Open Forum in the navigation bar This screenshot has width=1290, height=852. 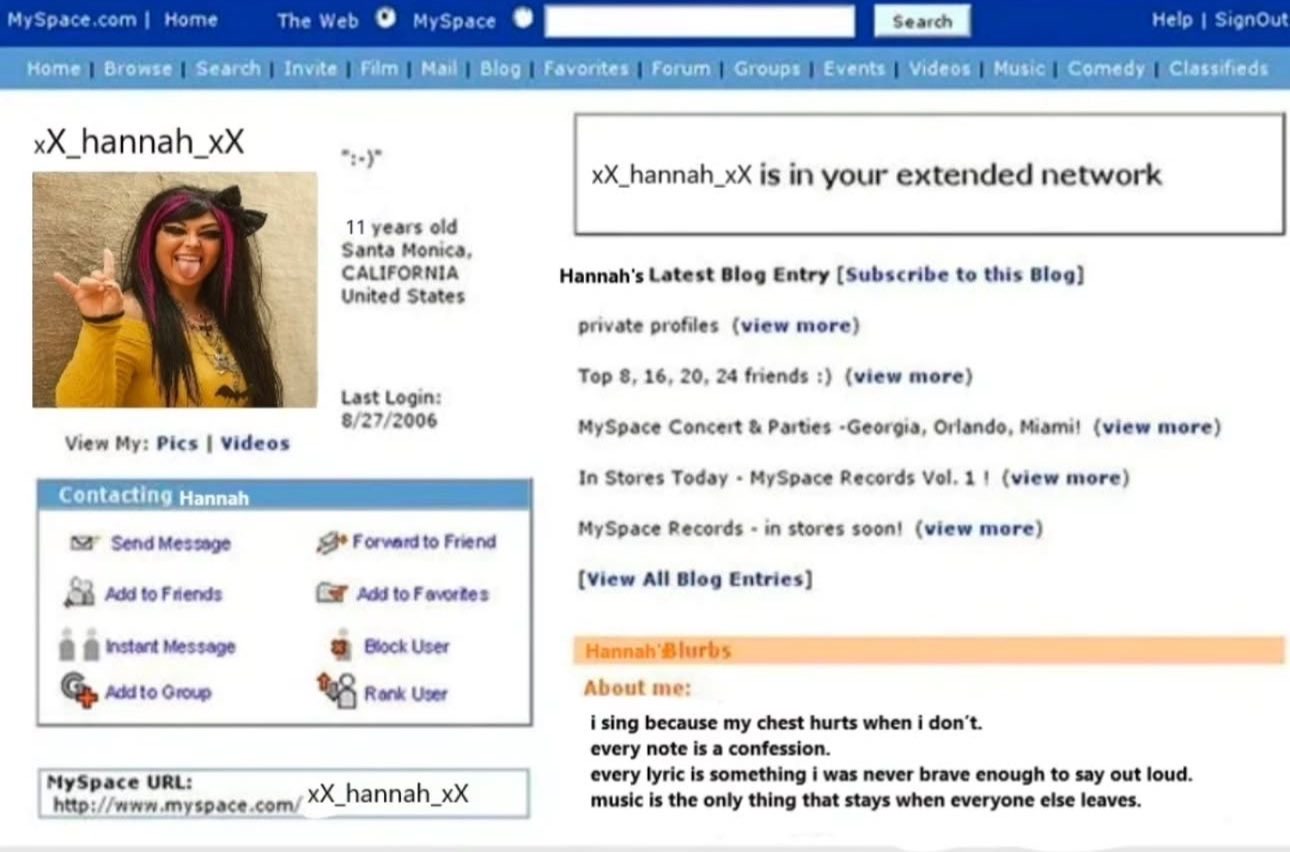[681, 68]
